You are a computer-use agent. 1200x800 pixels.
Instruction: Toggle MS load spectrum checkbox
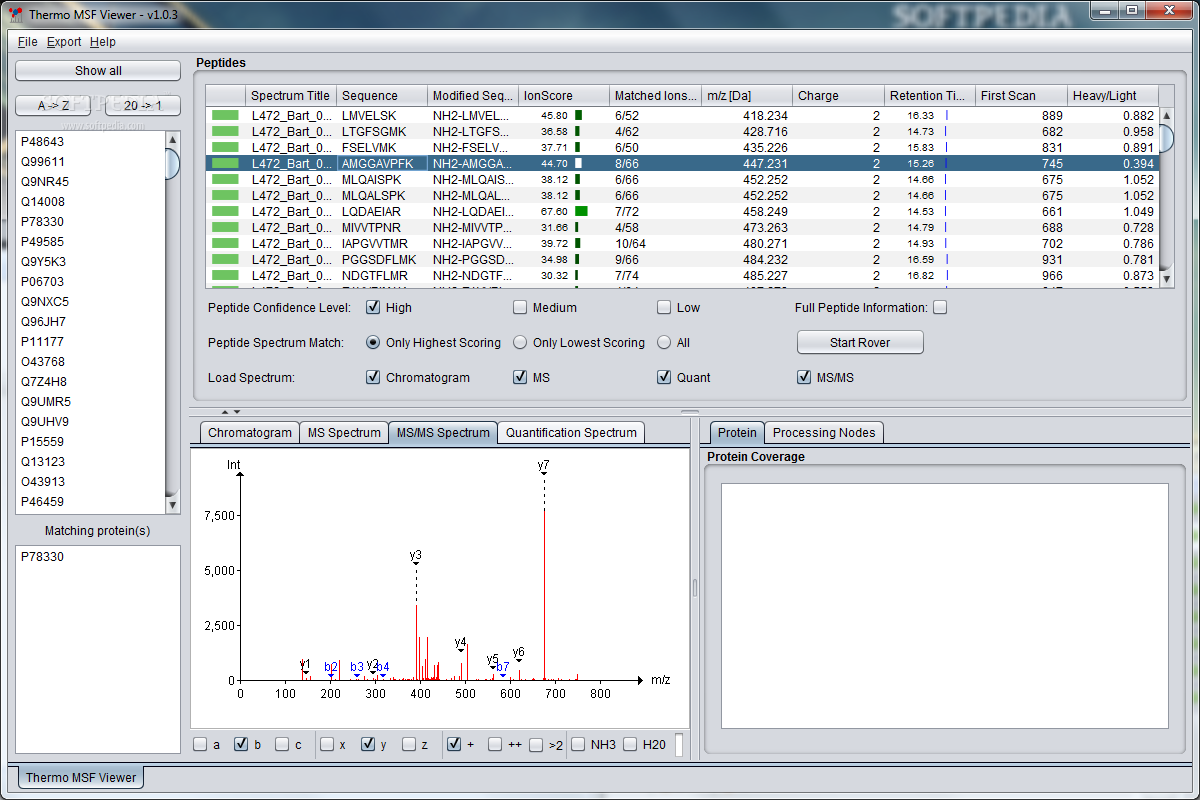520,377
